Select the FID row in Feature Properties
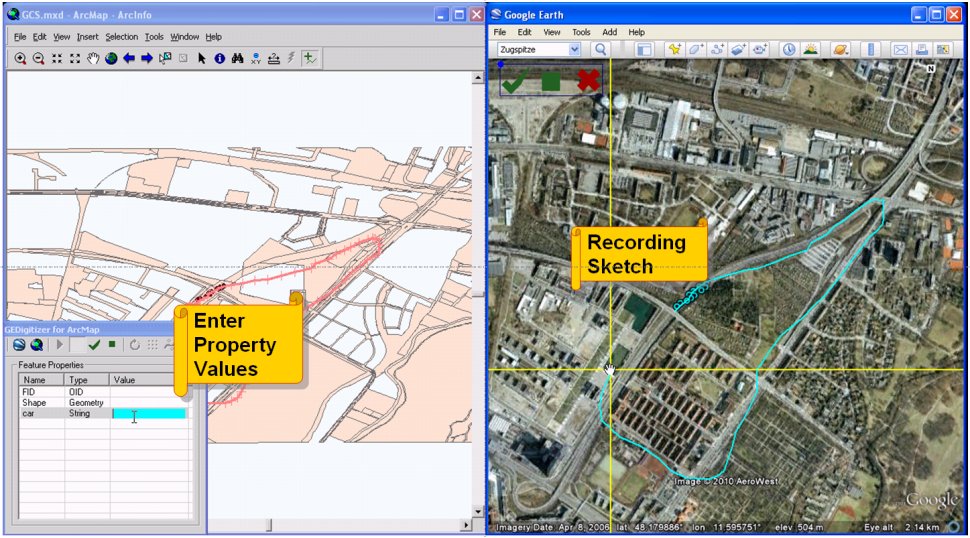970x538 pixels. [x=104, y=392]
